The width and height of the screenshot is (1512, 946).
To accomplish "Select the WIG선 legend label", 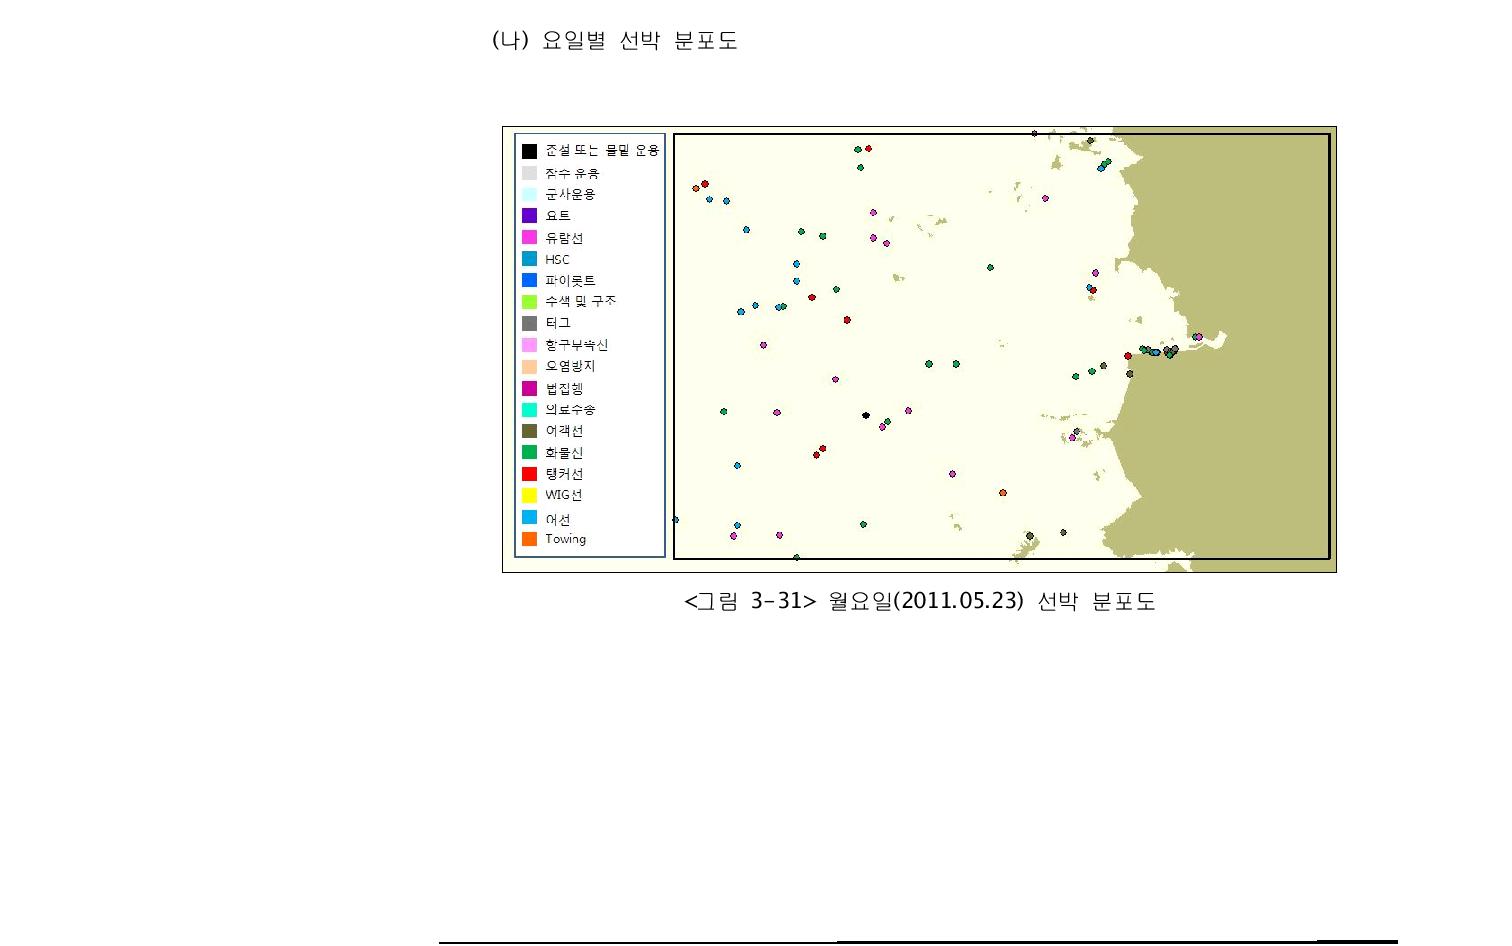I will (x=564, y=495).
